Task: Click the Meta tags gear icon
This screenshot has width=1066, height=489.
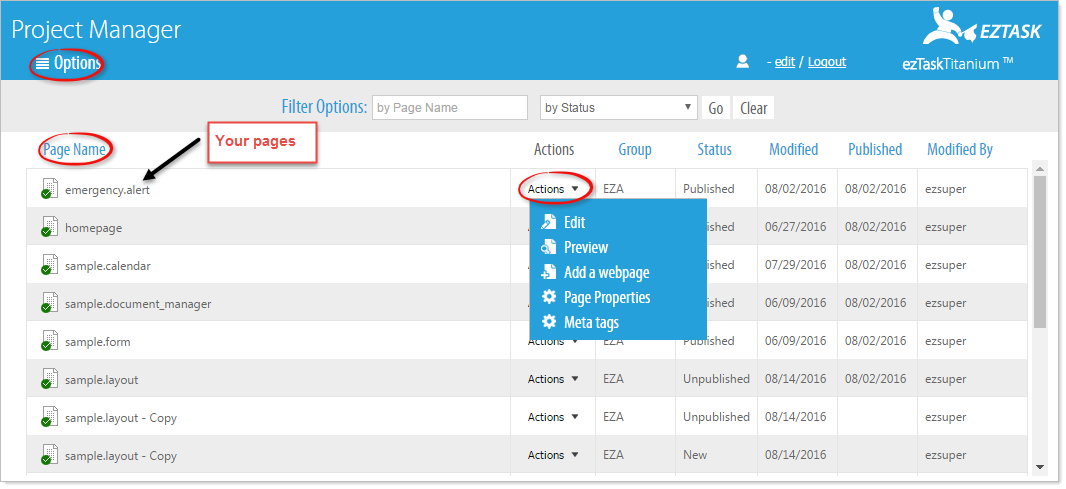Action: click(x=549, y=322)
